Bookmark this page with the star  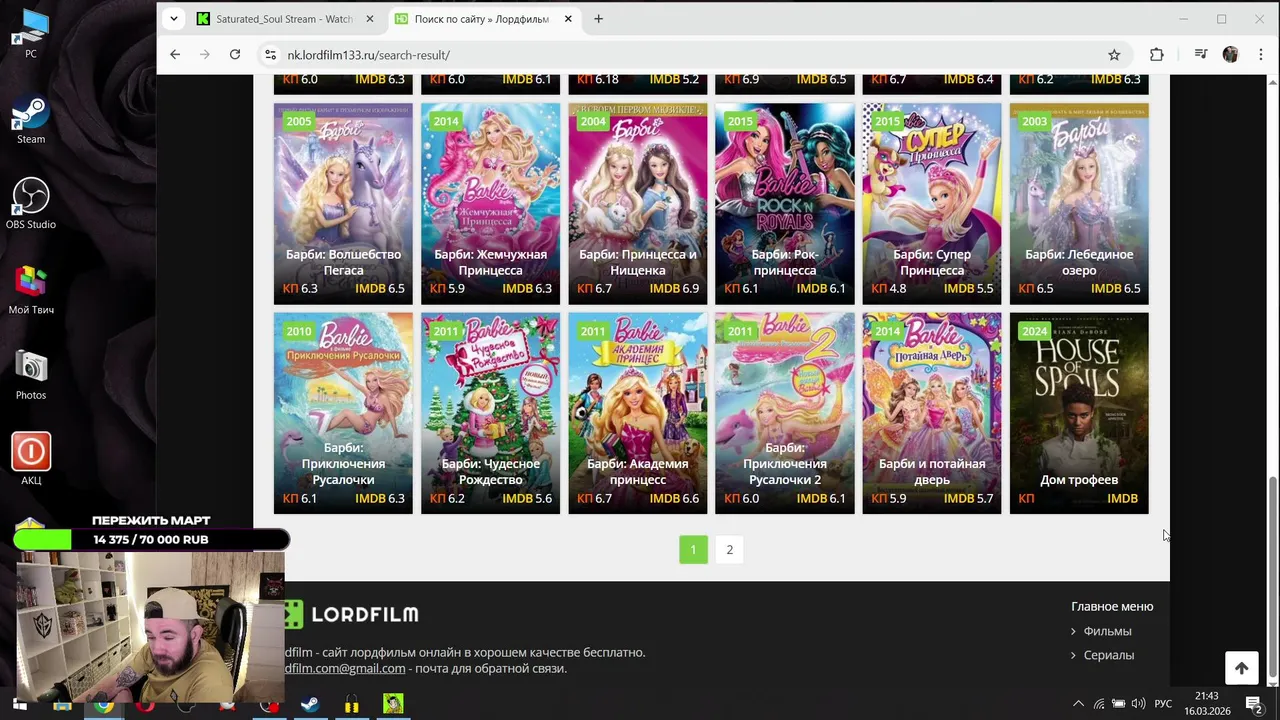coord(1114,55)
